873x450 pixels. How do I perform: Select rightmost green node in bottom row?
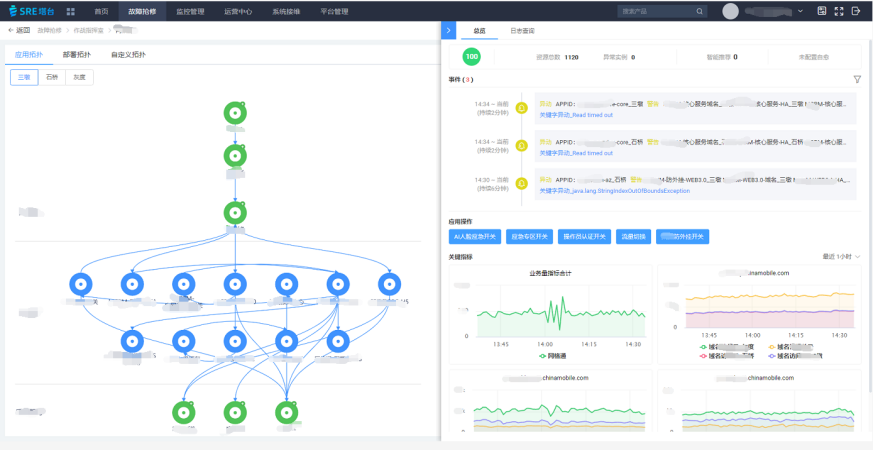[286, 412]
